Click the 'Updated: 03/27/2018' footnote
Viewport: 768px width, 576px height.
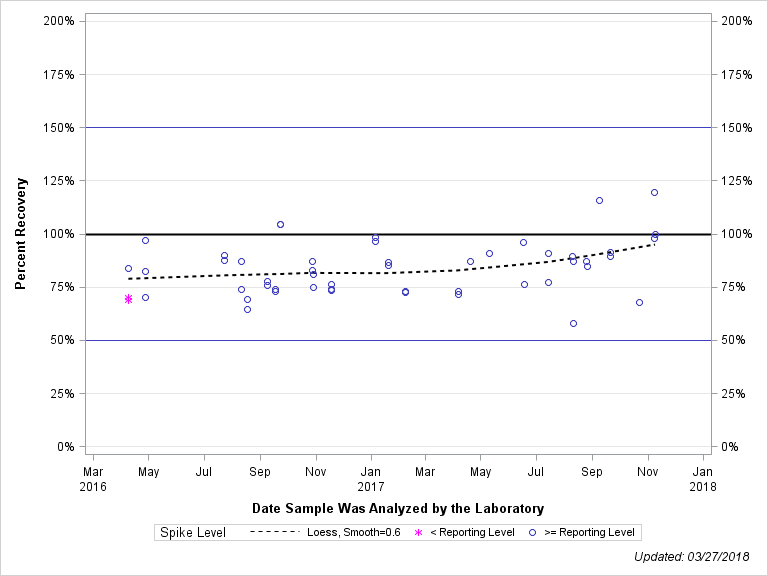pyautogui.click(x=692, y=557)
